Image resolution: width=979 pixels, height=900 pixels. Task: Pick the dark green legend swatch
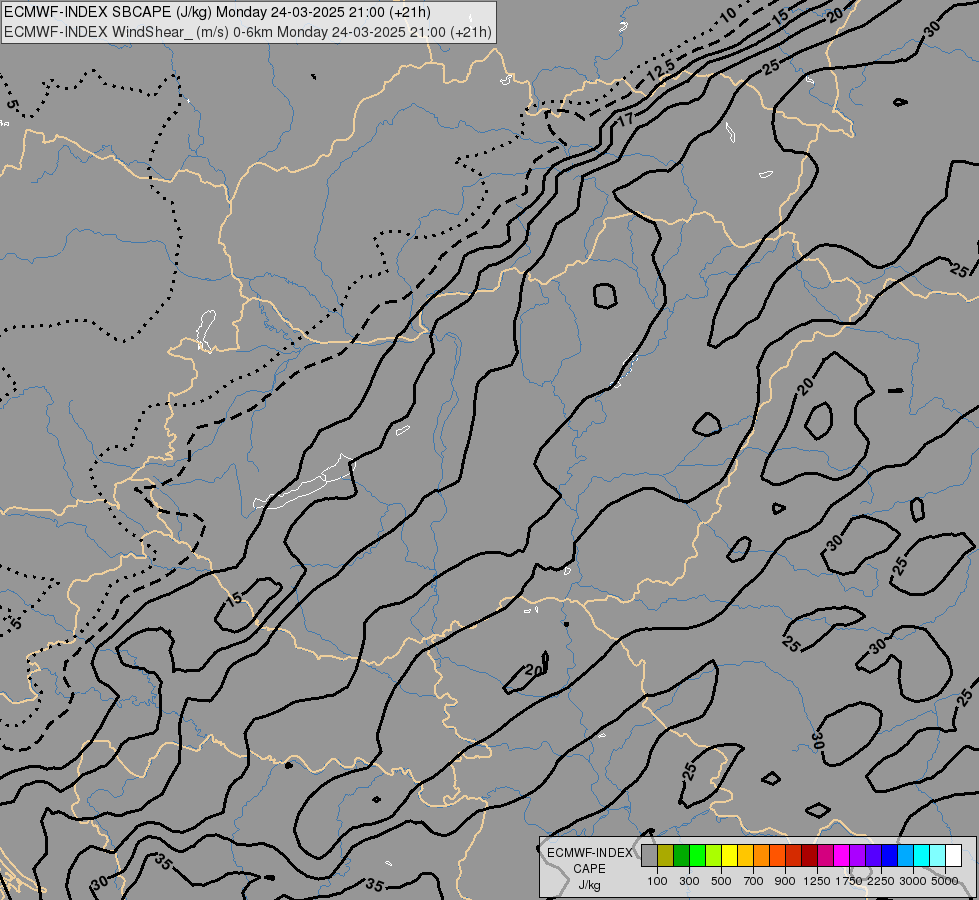coord(681,855)
